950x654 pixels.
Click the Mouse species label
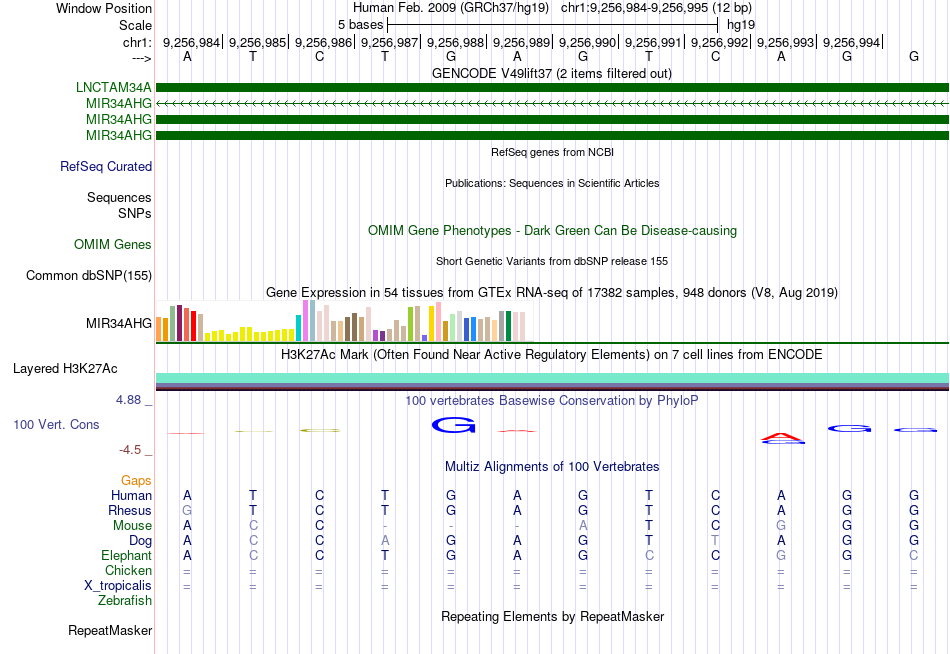(132, 526)
